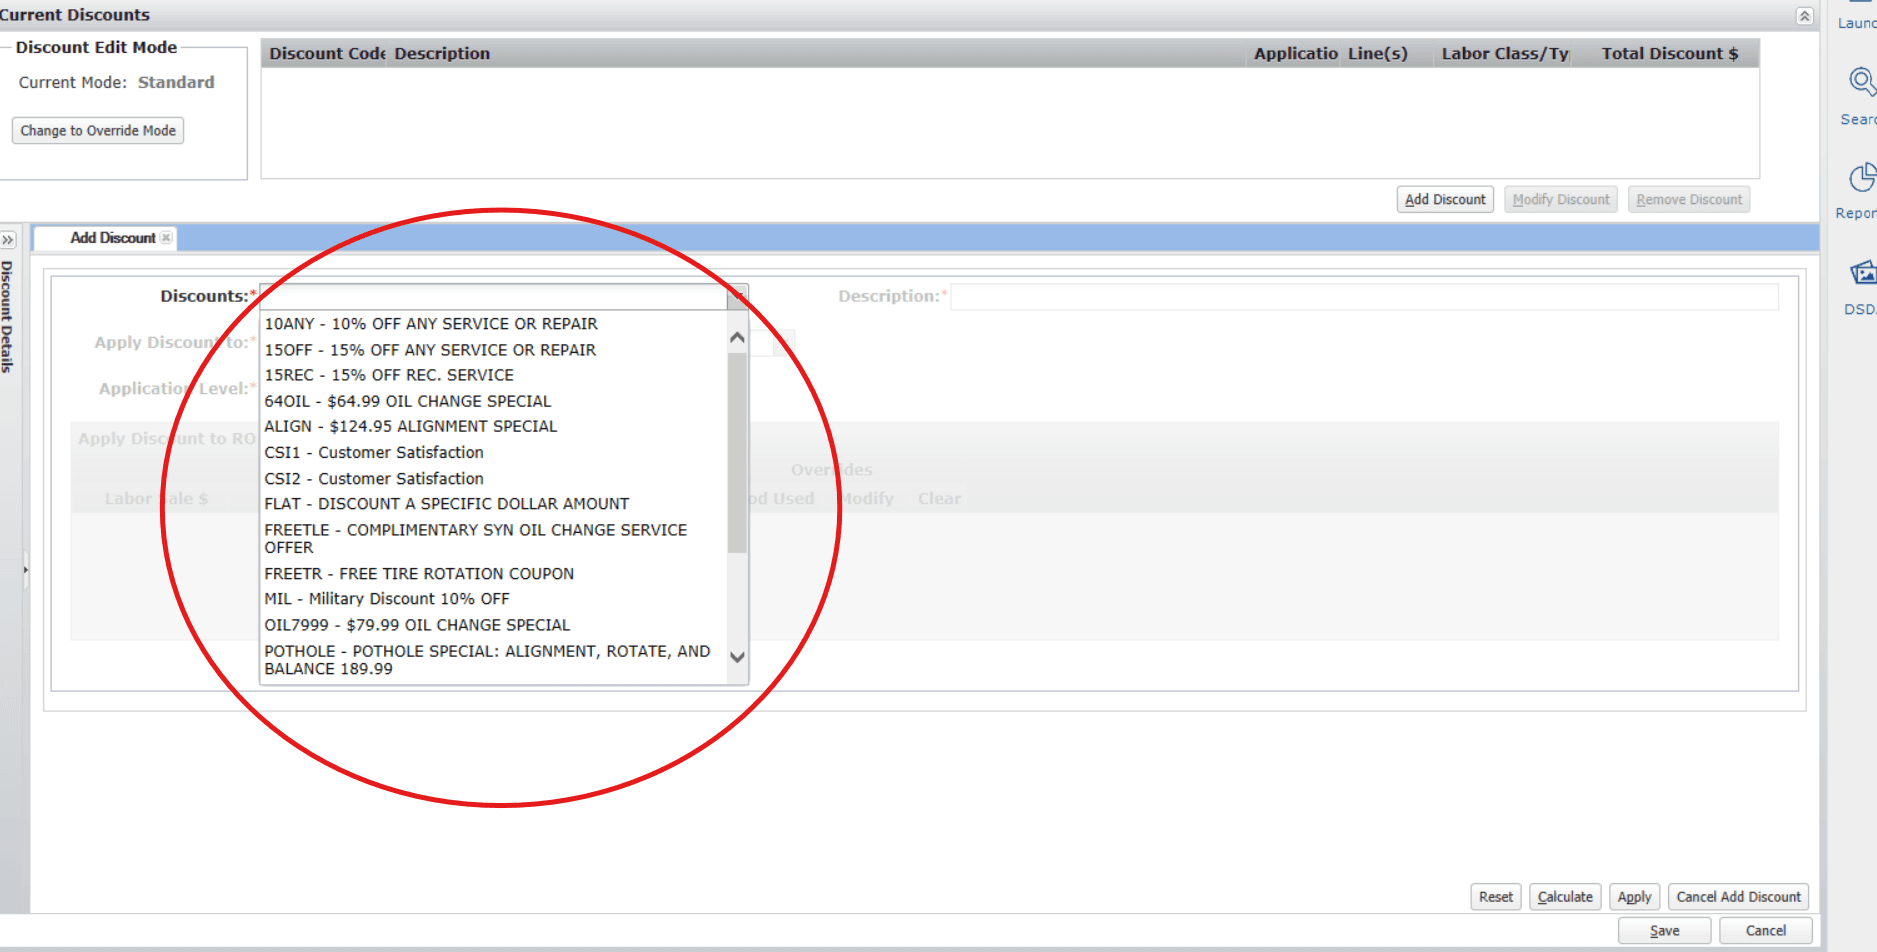Sort by Total Discount $ column header

point(1669,54)
